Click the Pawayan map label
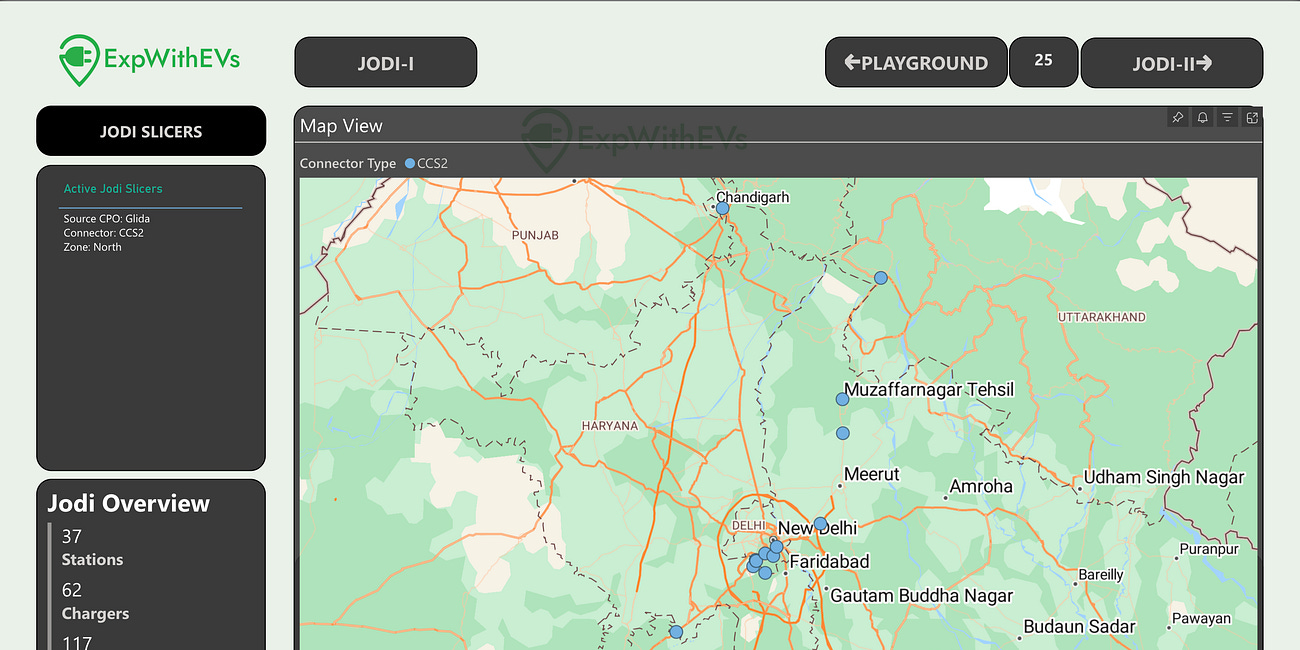This screenshot has height=650, width=1300. coord(1201,618)
